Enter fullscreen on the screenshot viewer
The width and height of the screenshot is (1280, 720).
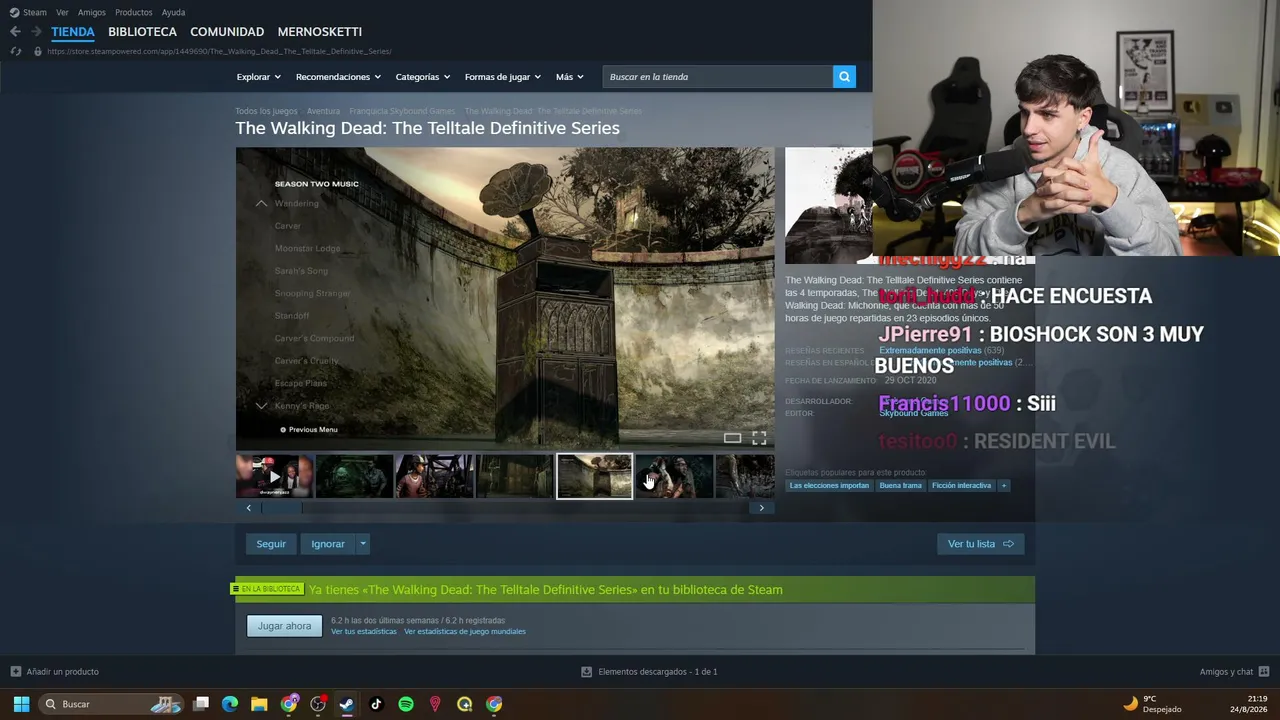759,438
